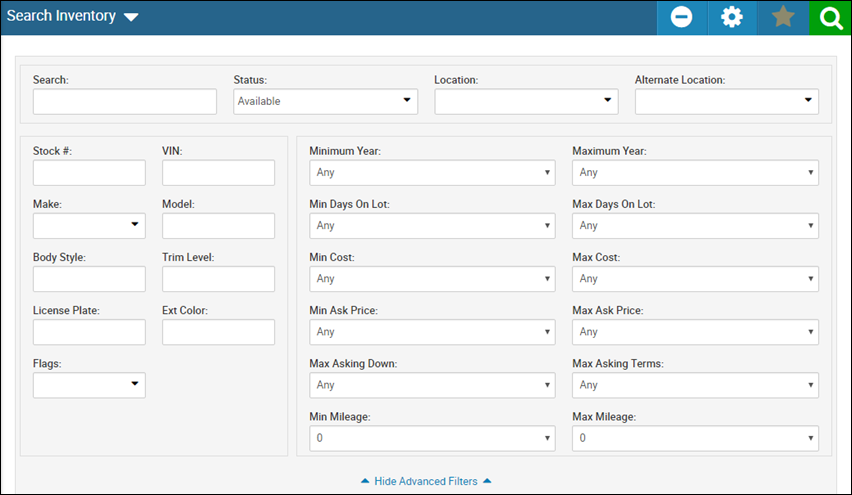Viewport: 852px width, 495px height.
Task: Open settings via the gear icon
Action: pyautogui.click(x=732, y=18)
